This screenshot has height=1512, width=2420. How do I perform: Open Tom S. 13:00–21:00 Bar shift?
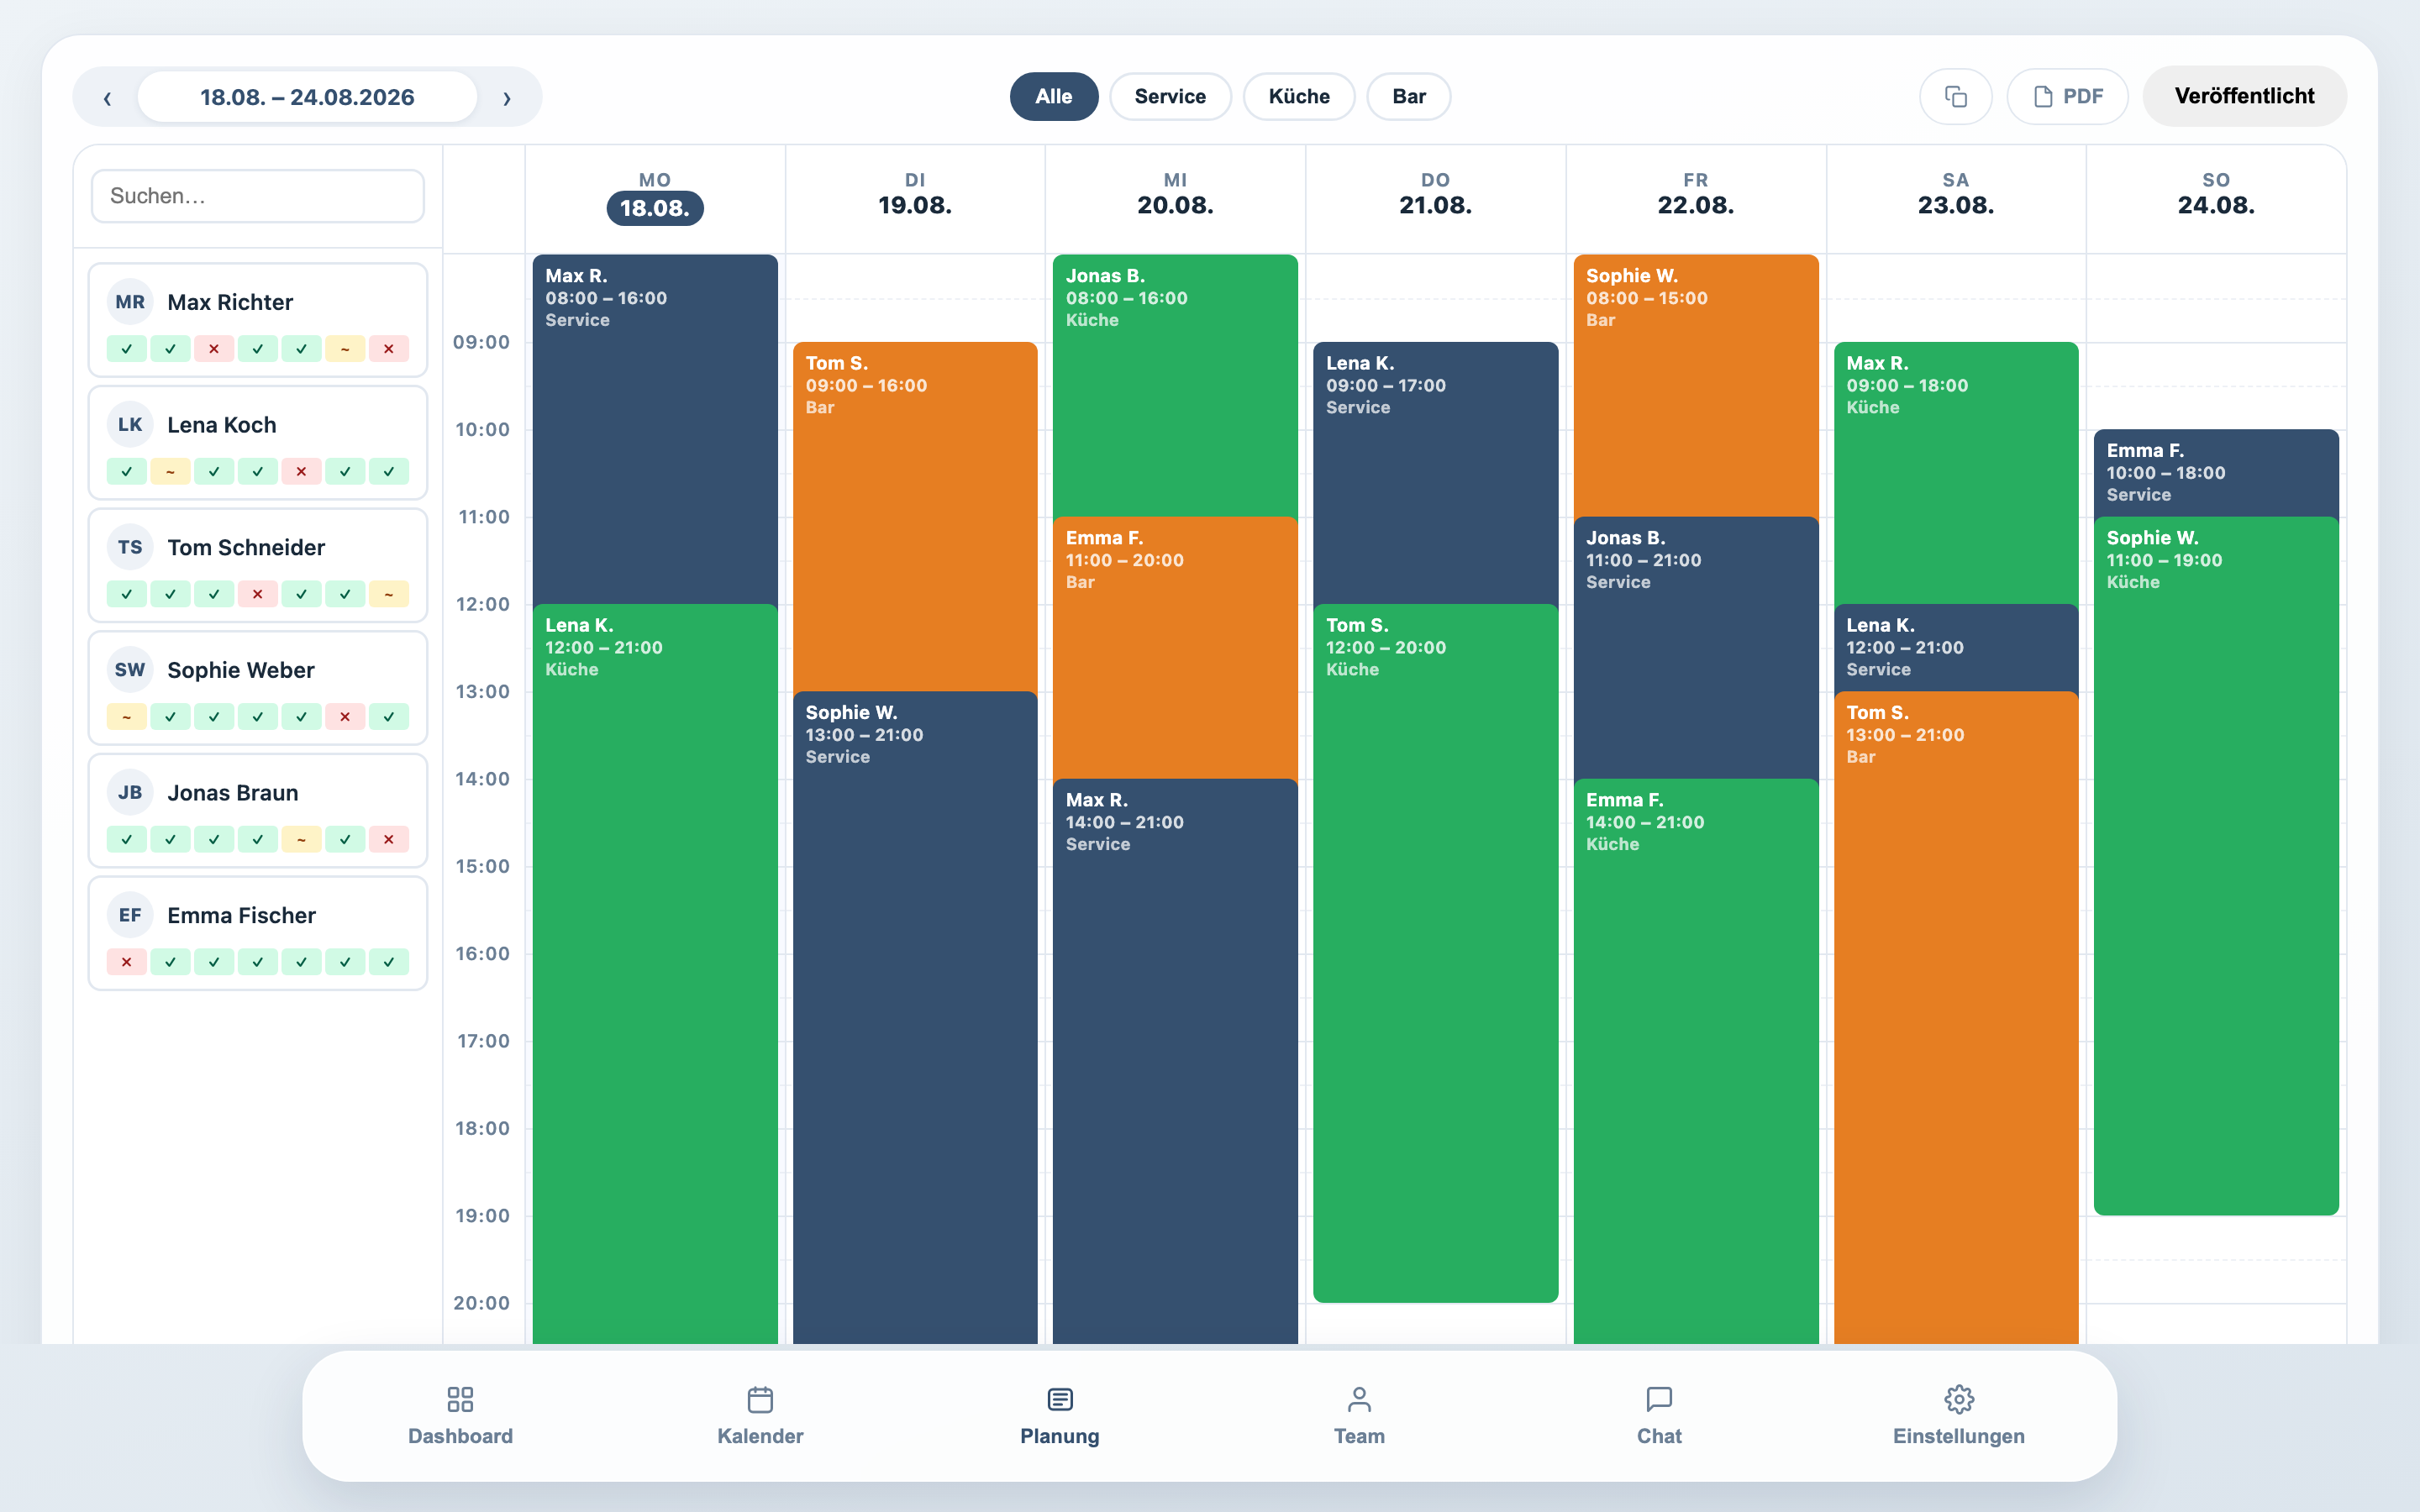coord(1956,1017)
